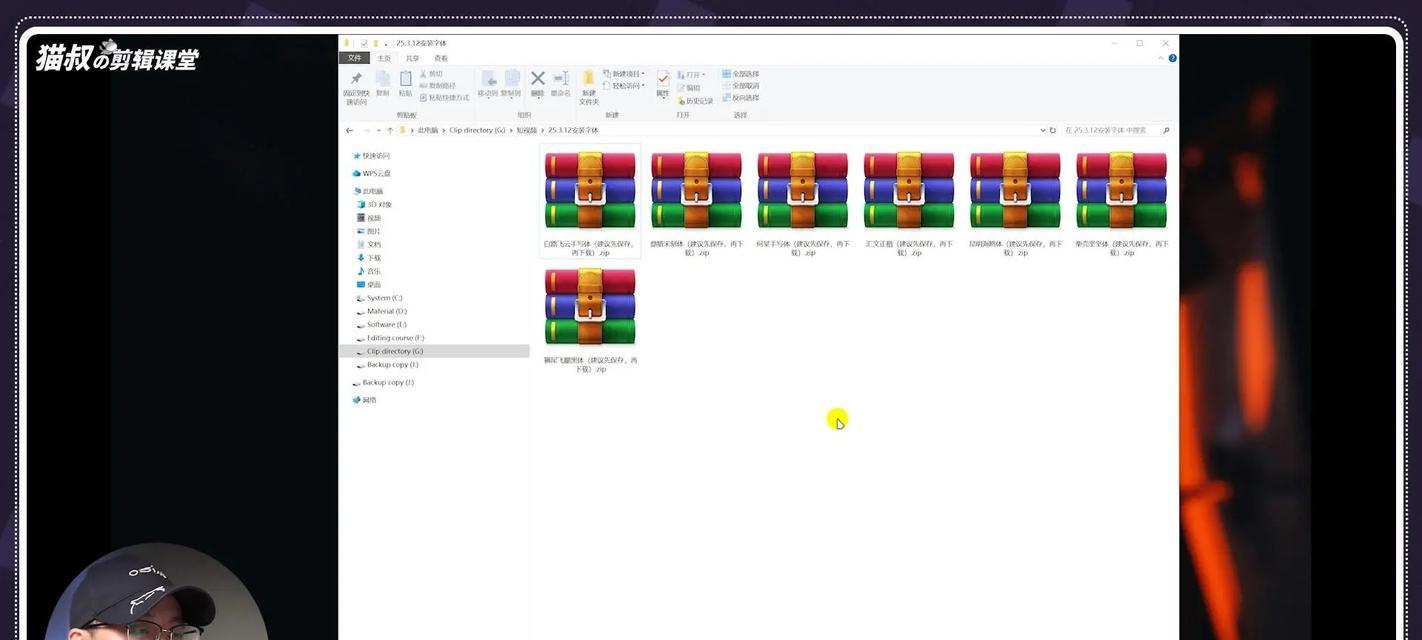The width and height of the screenshot is (1422, 640).
Task: Click the Move to (移动到) icon
Action: pyautogui.click(x=488, y=79)
